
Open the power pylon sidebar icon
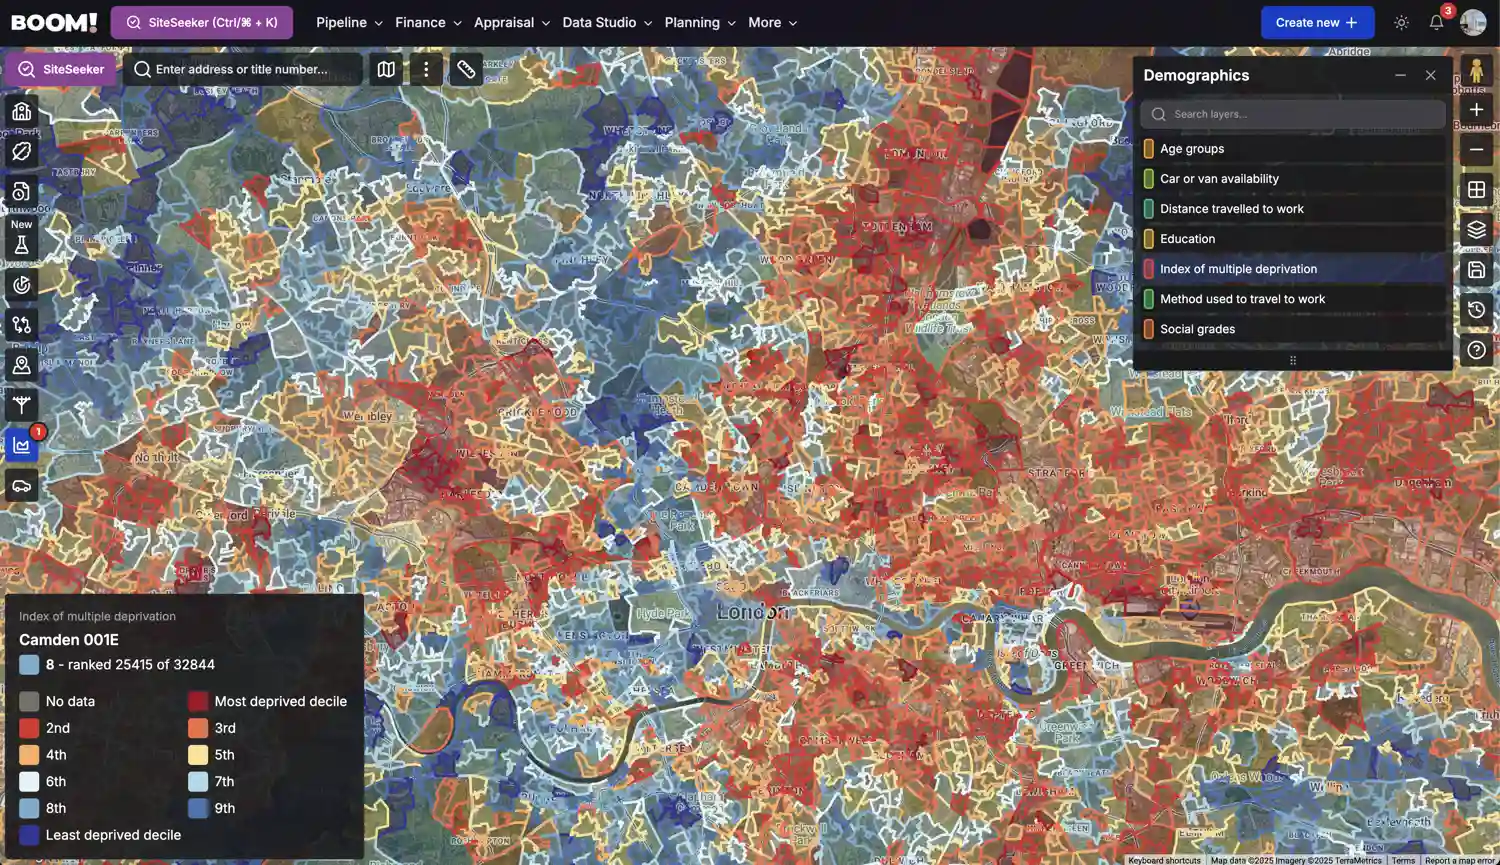tap(21, 405)
